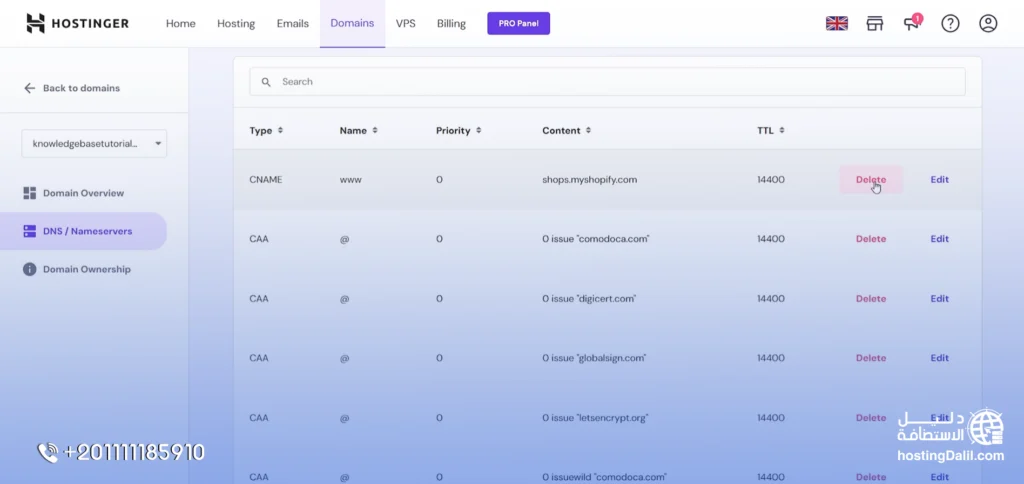Open the announcements megaphone icon
This screenshot has height=484, width=1024.
(912, 23)
